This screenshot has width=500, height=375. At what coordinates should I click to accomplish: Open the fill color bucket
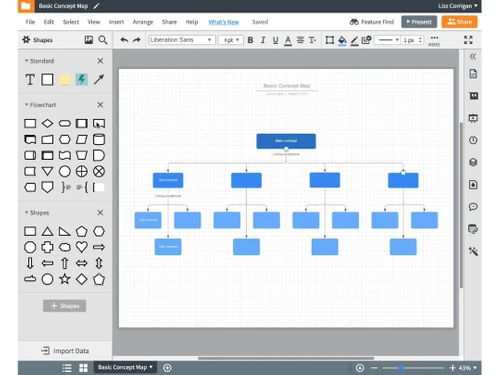point(342,41)
